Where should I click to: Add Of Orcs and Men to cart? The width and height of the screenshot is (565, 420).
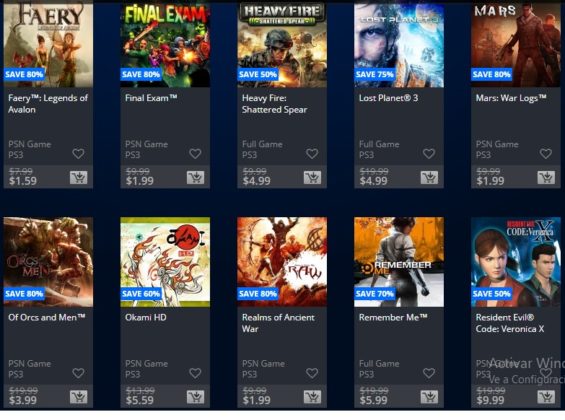coord(79,397)
